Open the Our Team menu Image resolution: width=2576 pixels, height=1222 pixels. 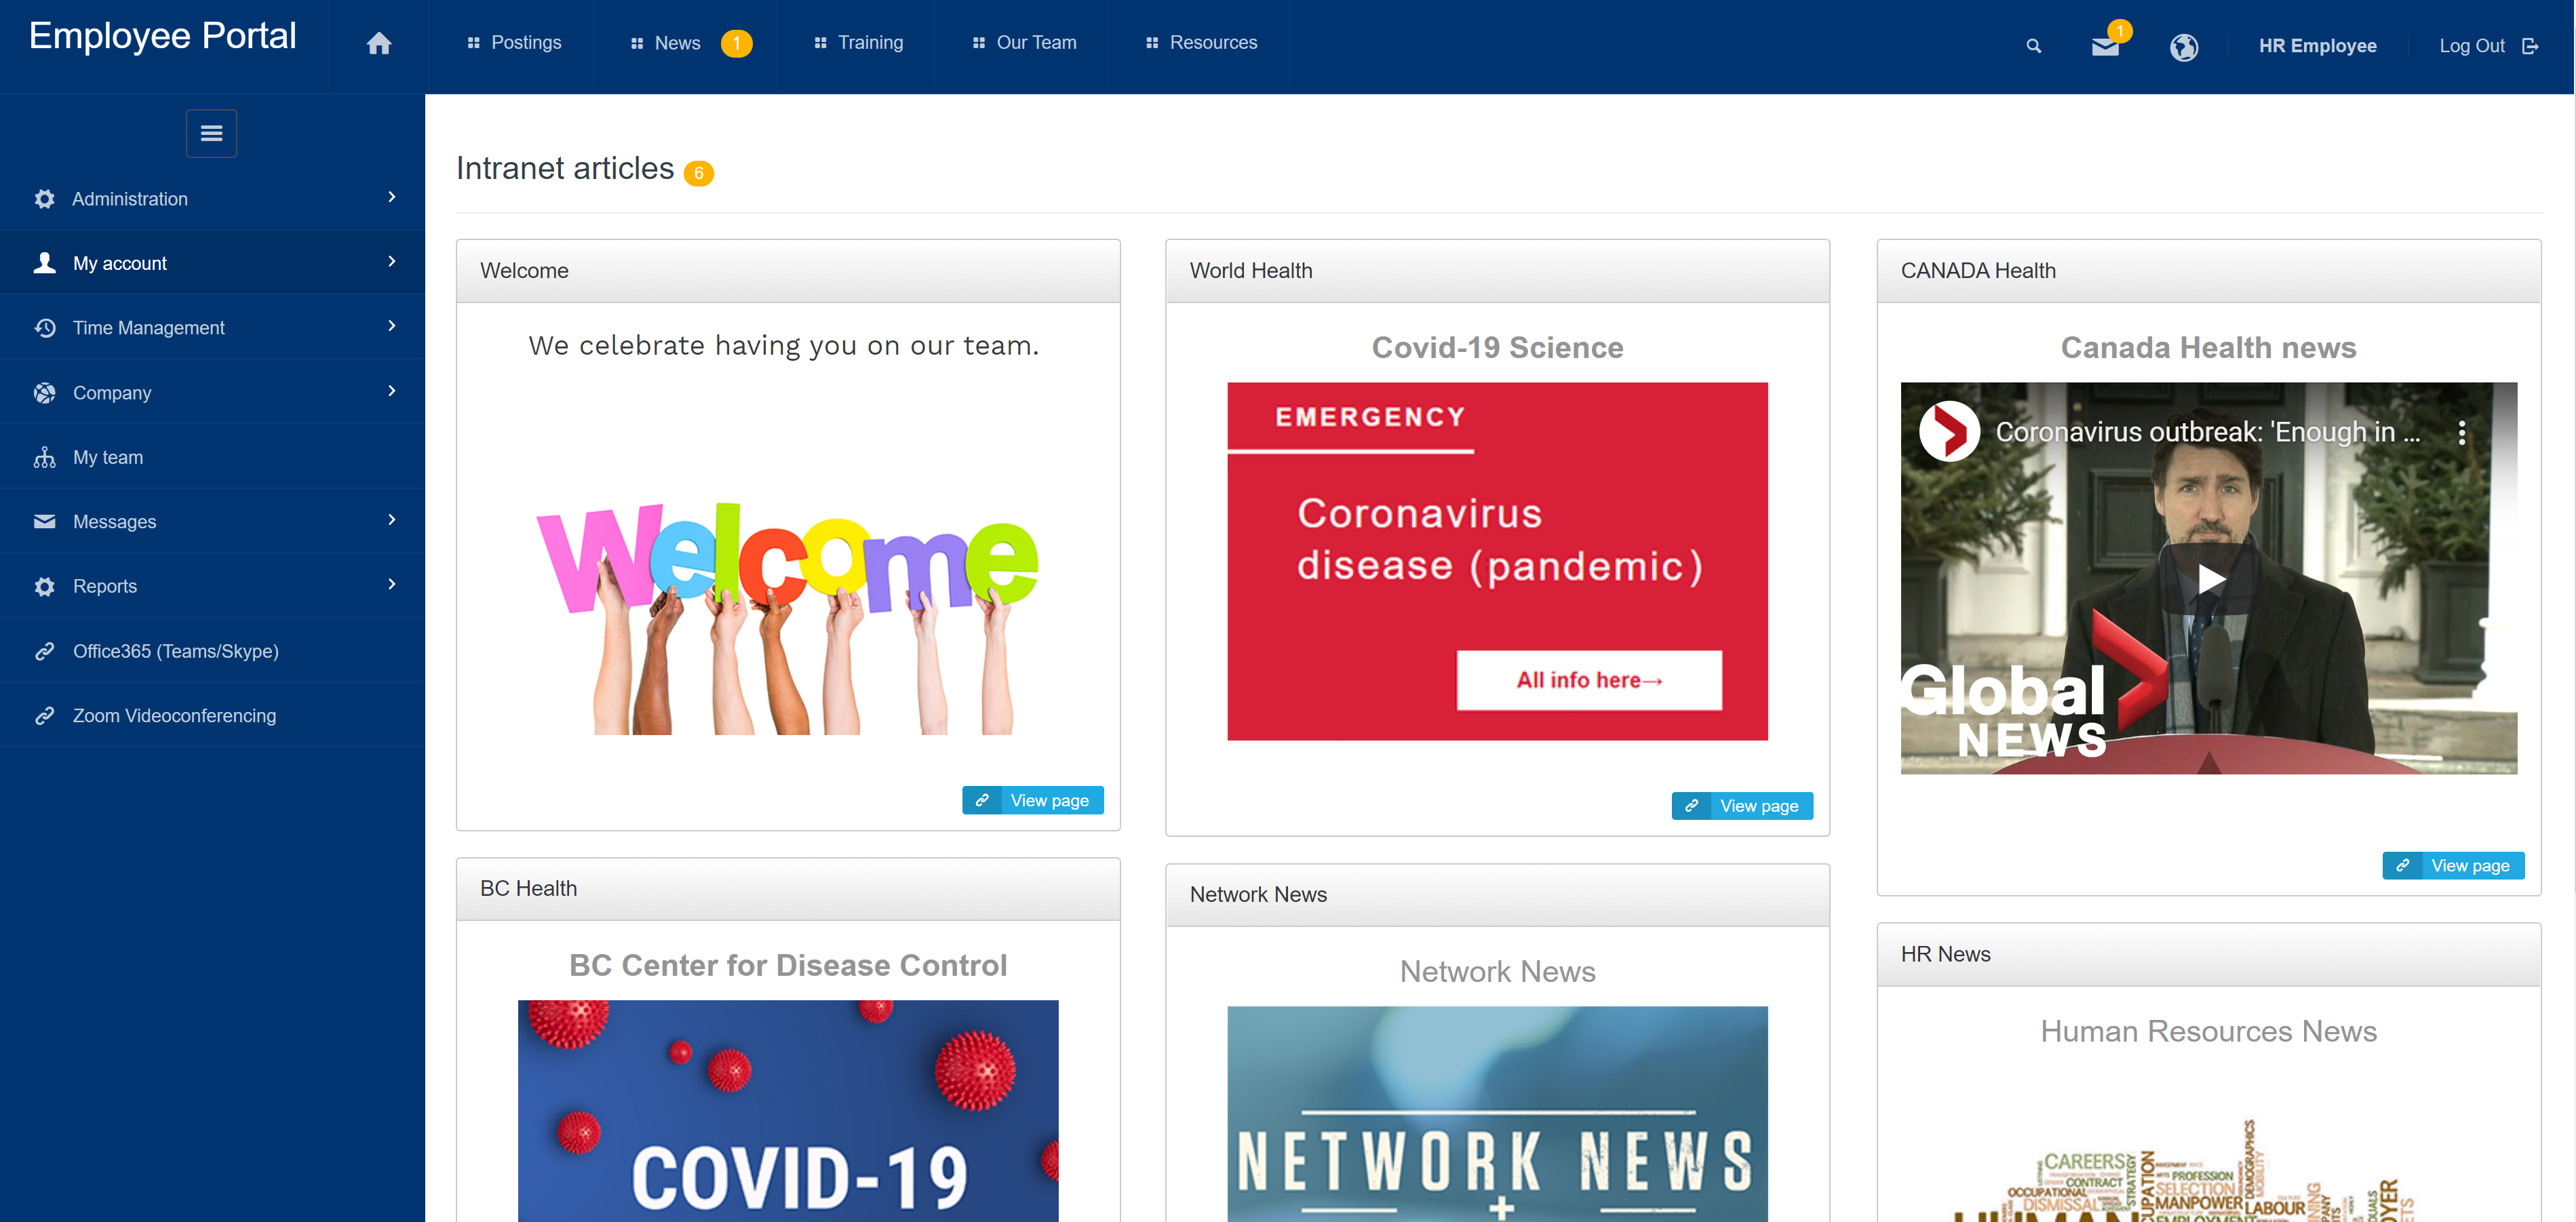(1024, 43)
